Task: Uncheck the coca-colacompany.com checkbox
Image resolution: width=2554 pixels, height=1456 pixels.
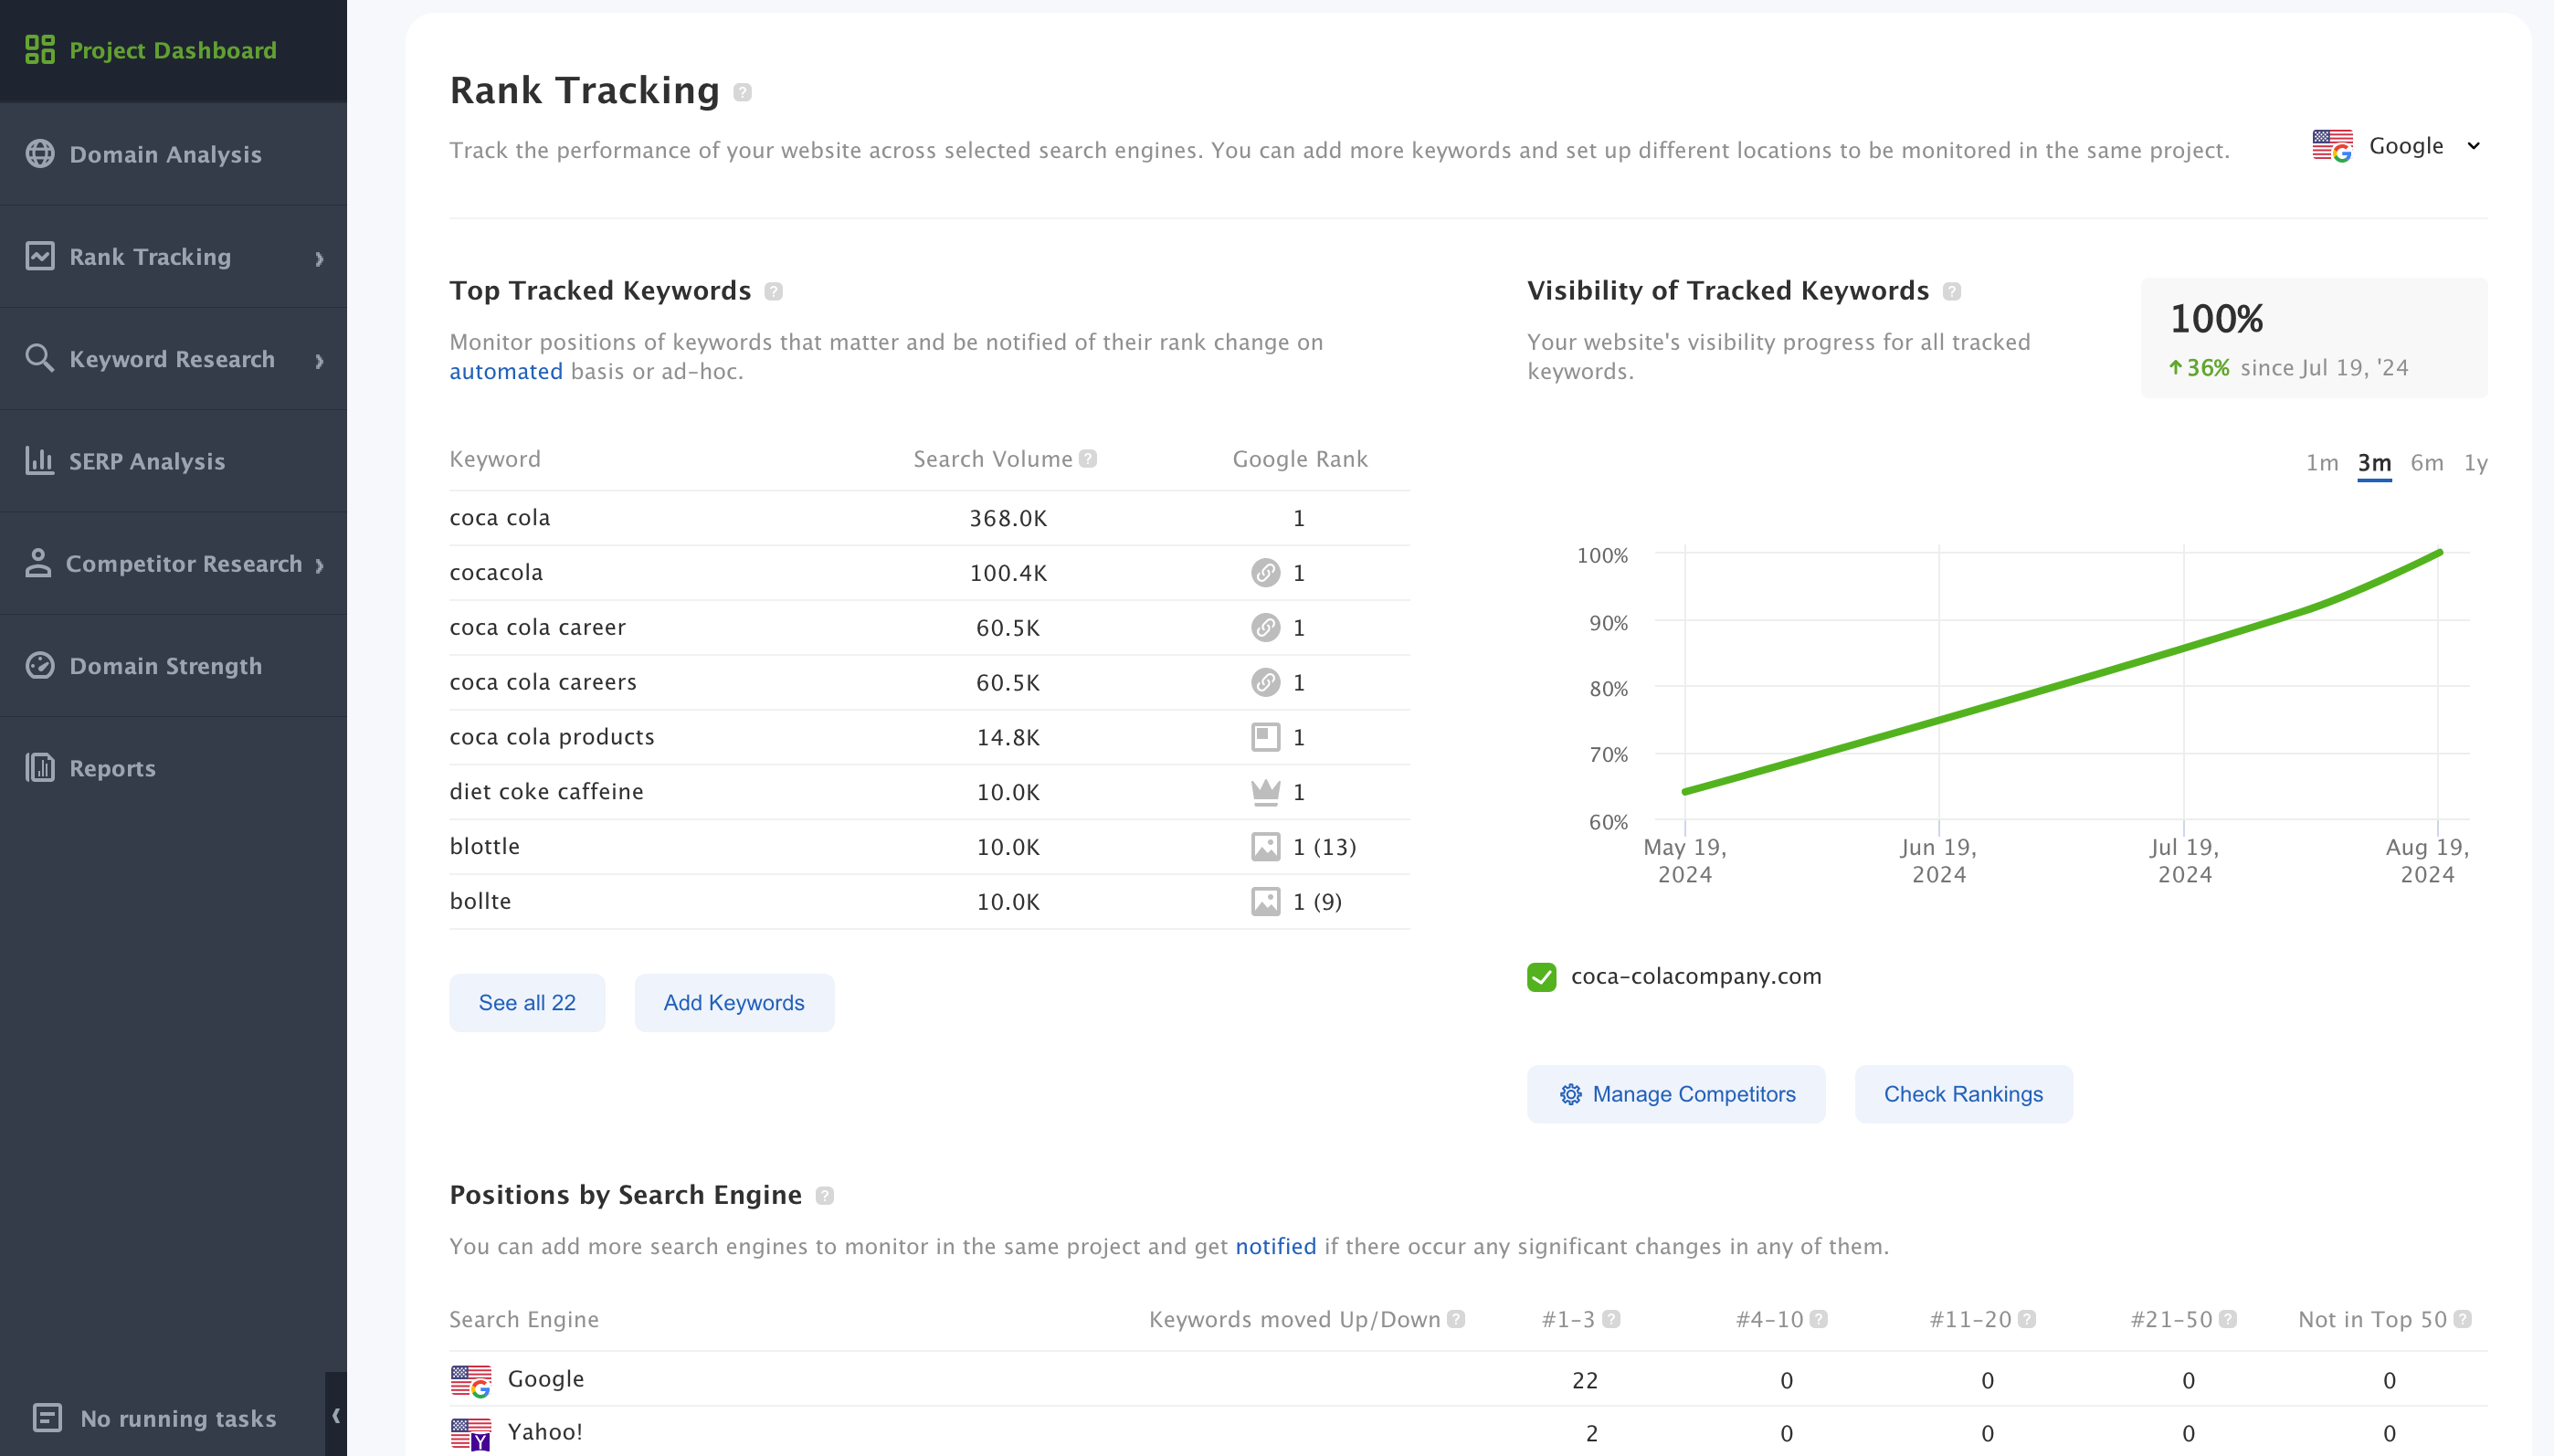Action: [1540, 976]
